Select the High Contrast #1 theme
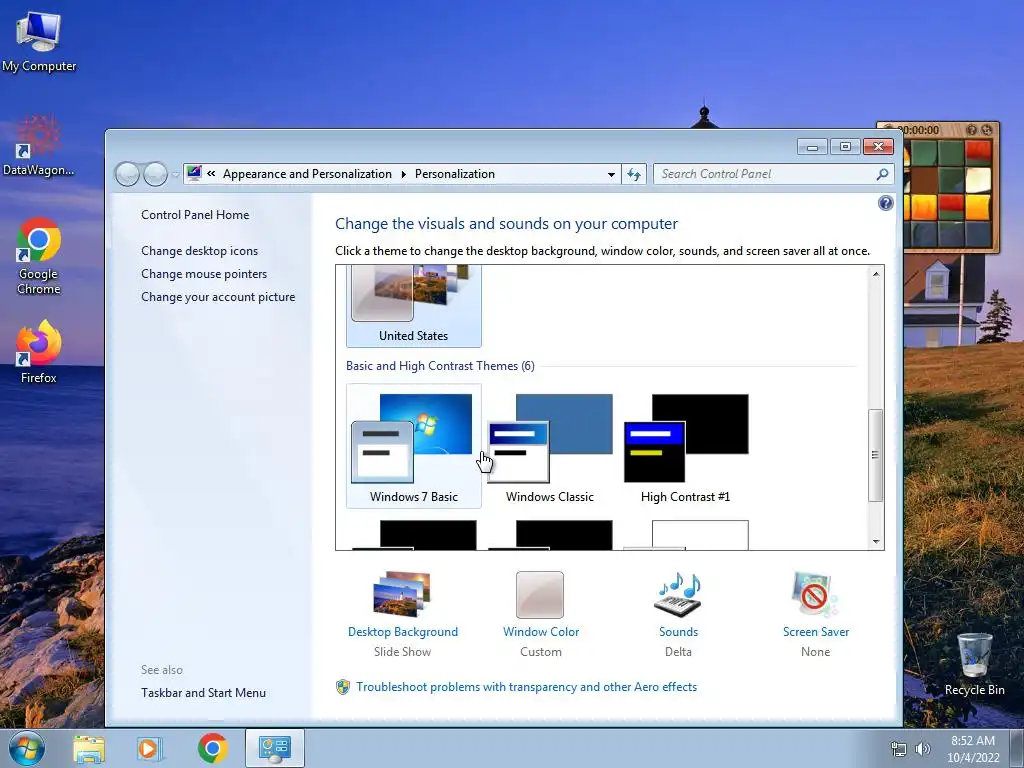The image size is (1024, 768). (x=686, y=446)
